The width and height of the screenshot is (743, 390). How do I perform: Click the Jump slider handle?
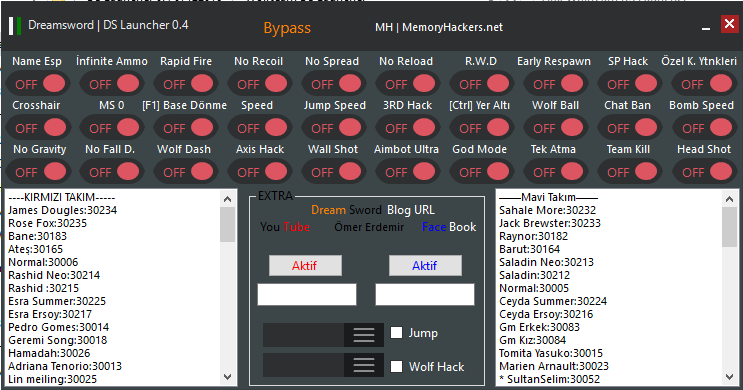(x=363, y=335)
